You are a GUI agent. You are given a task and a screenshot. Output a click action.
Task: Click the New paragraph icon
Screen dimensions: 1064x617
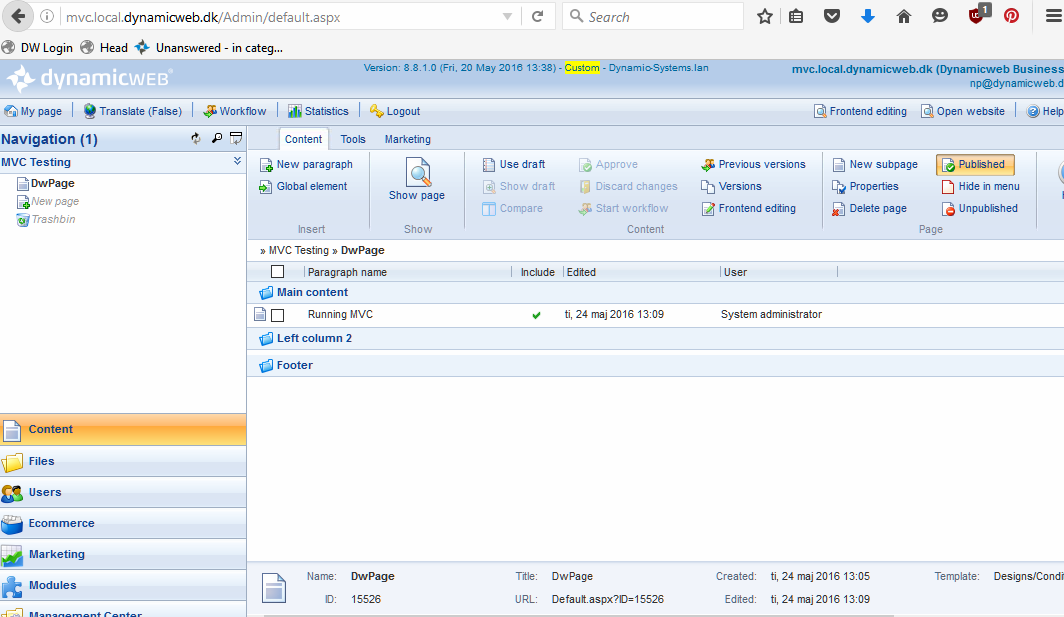[x=265, y=165]
